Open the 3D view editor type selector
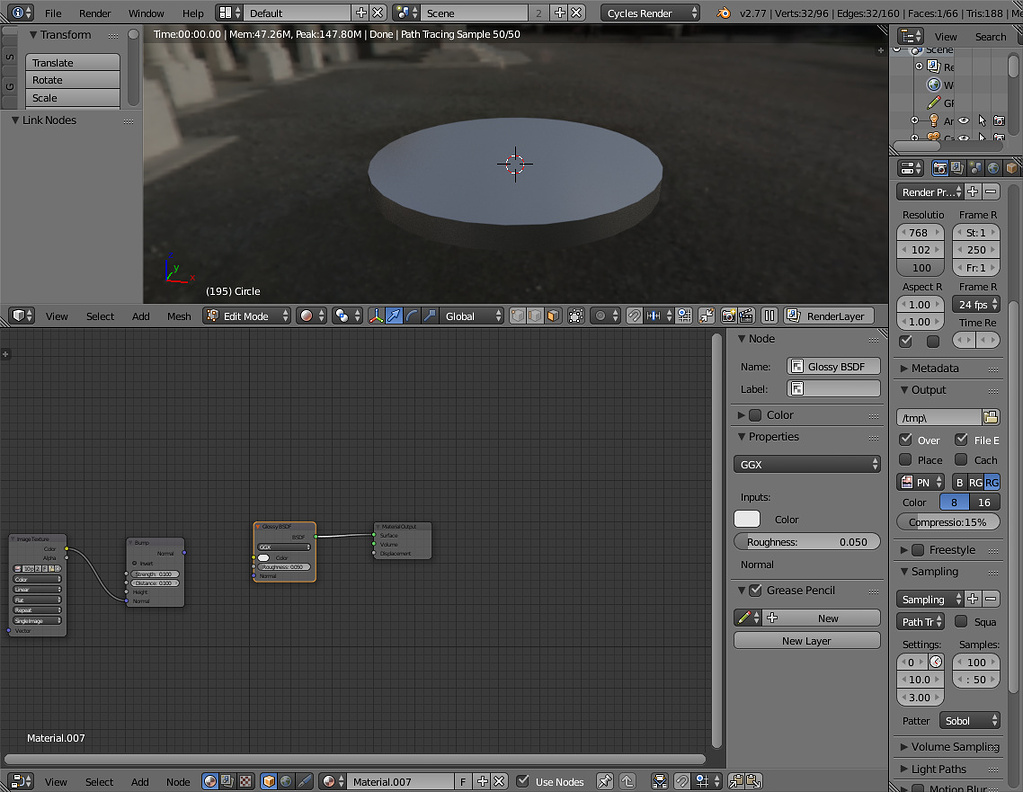 point(22,316)
